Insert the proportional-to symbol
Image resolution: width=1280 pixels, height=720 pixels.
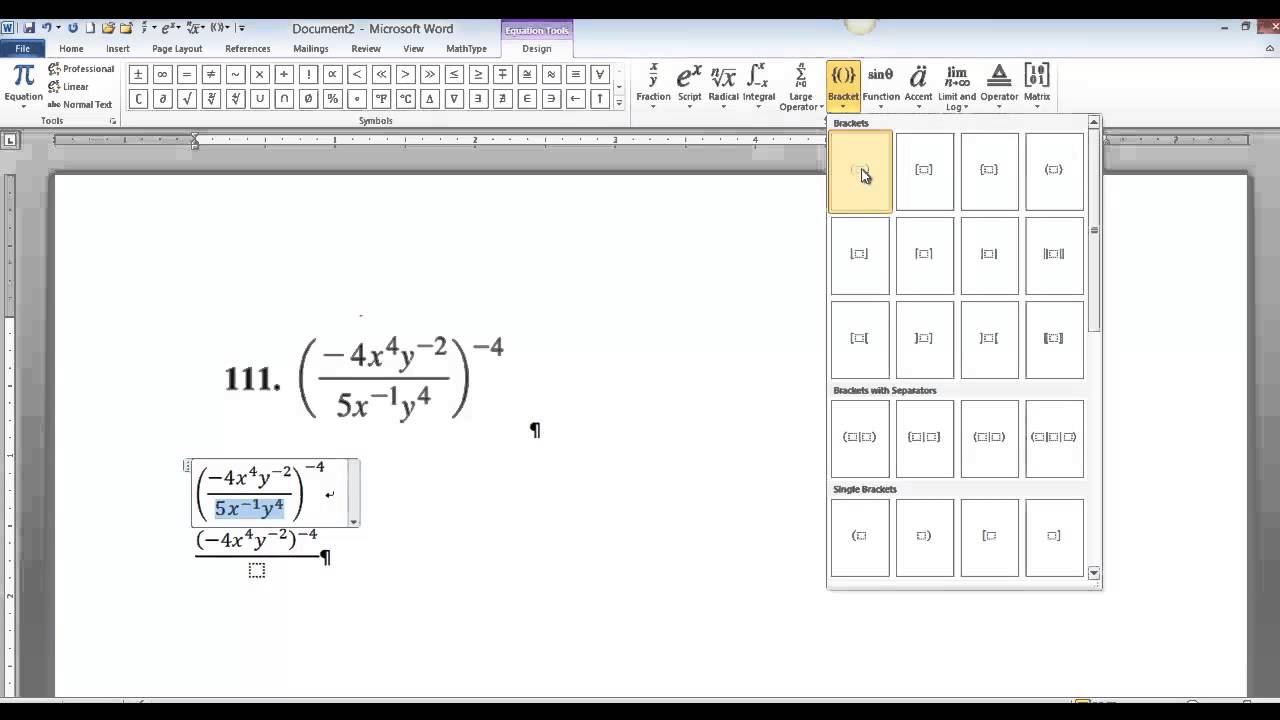tap(332, 74)
